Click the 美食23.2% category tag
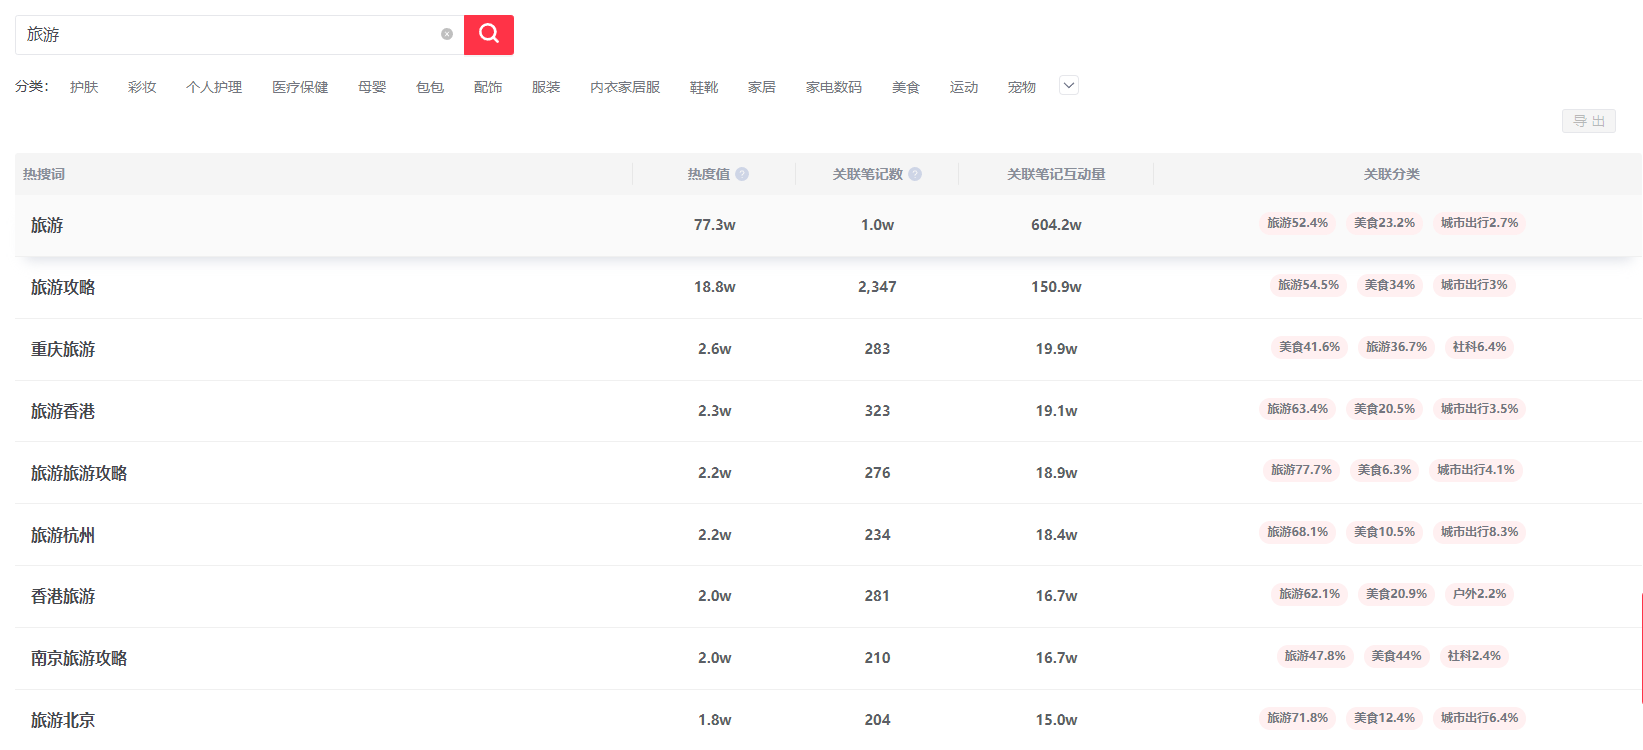 pos(1384,223)
